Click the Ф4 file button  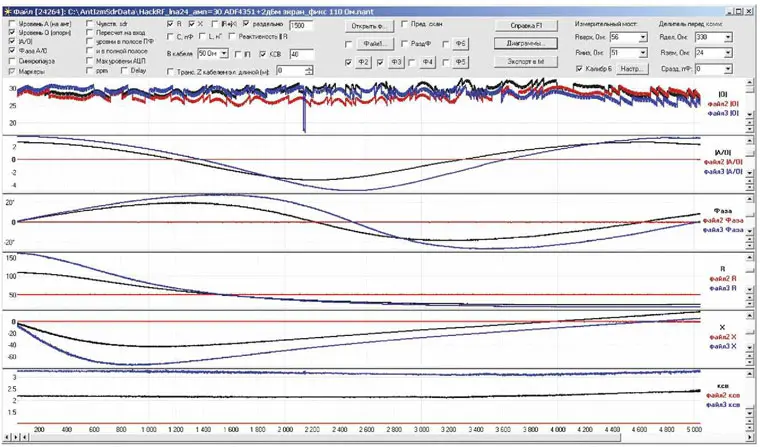(428, 62)
